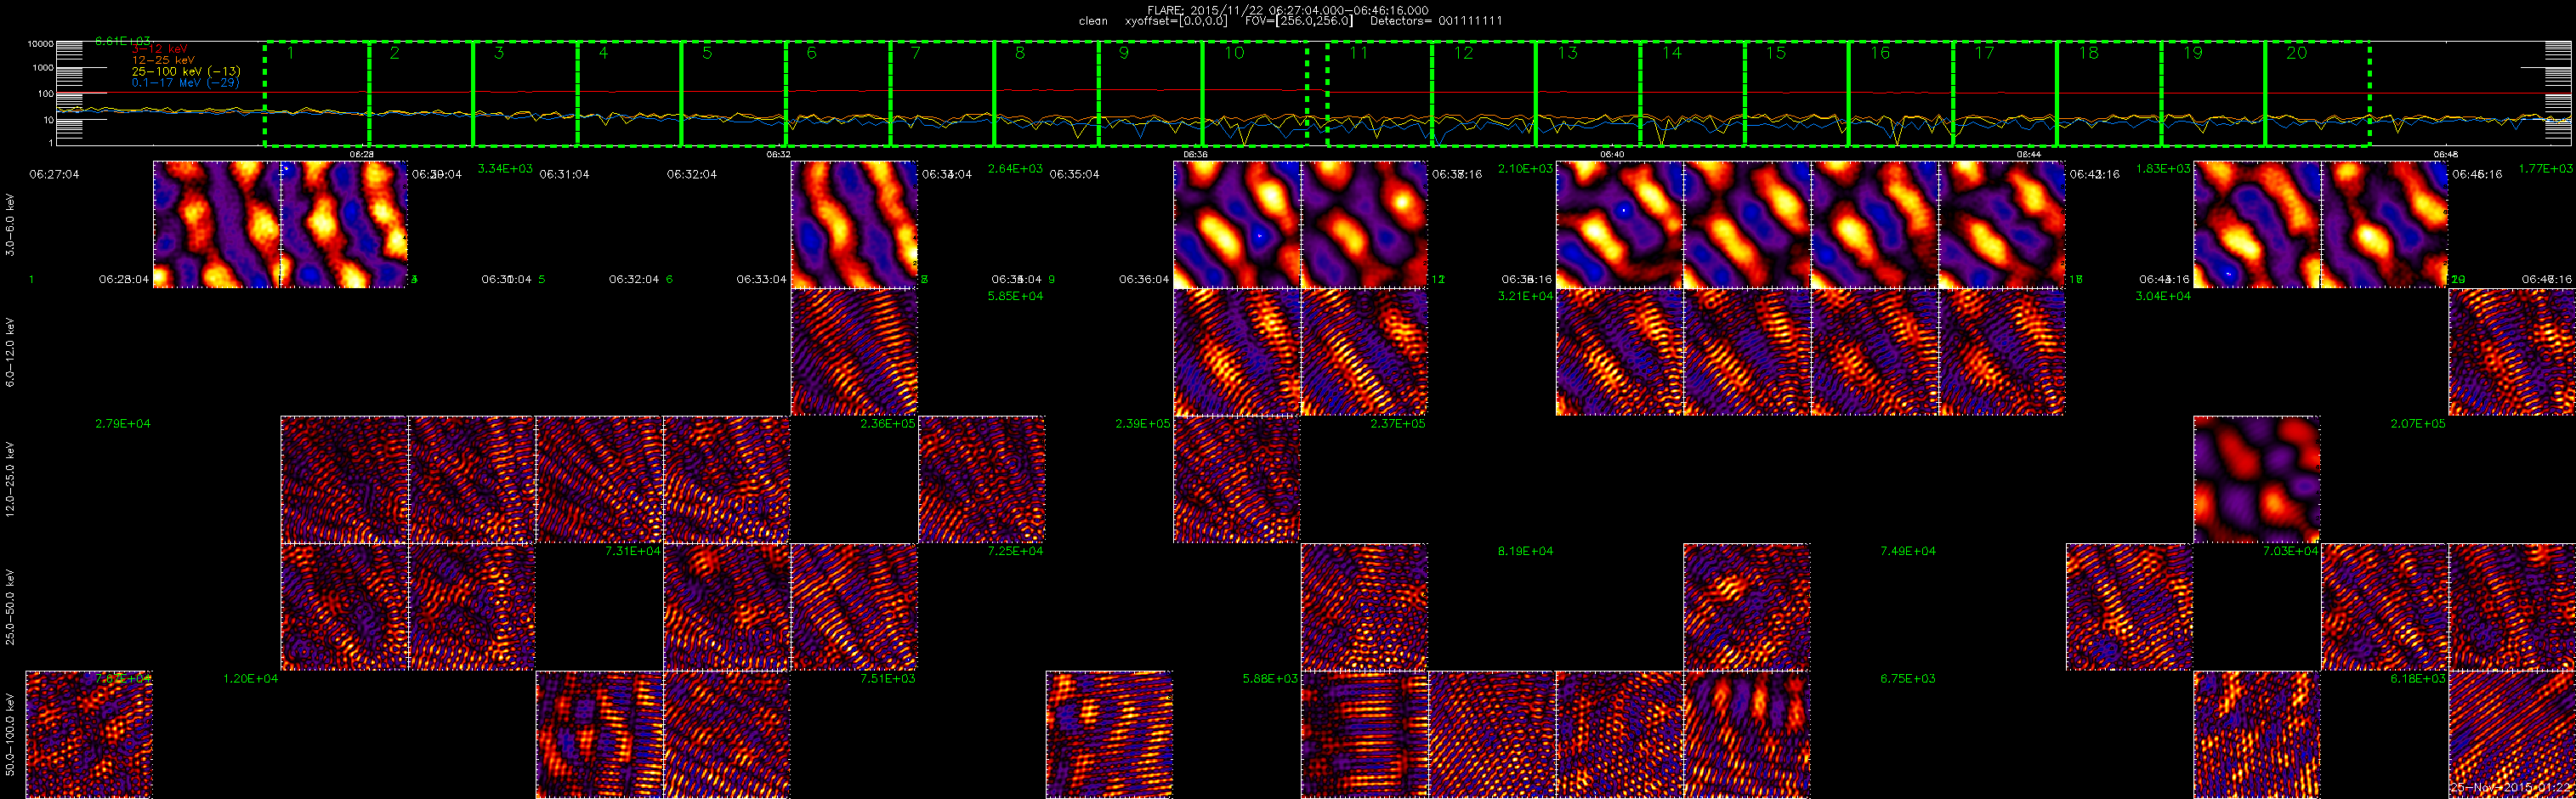Viewport: 2576px width, 799px height.
Task: Click the '12.0-25.0 keV' row label
Action: point(10,480)
